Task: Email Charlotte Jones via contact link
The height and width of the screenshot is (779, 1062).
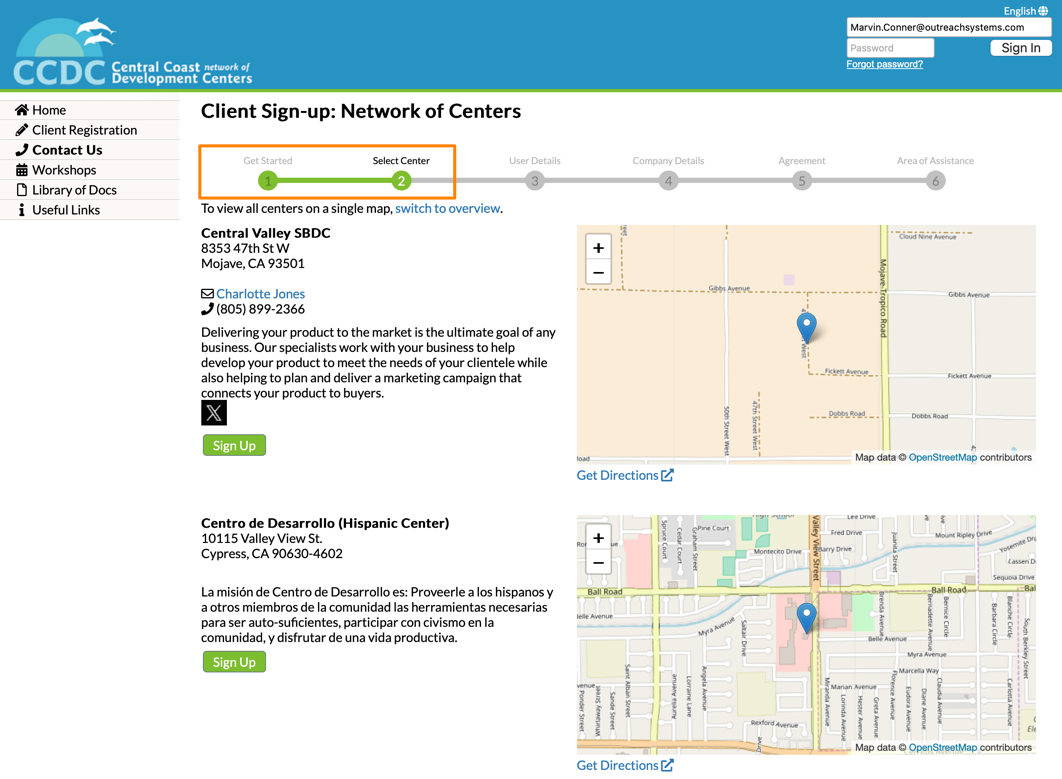Action: pyautogui.click(x=260, y=294)
